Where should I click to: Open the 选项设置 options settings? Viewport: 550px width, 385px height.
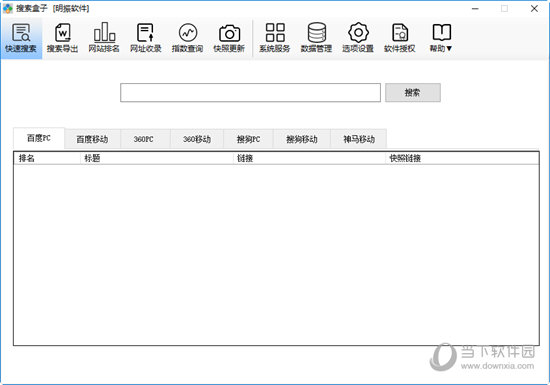(x=358, y=38)
